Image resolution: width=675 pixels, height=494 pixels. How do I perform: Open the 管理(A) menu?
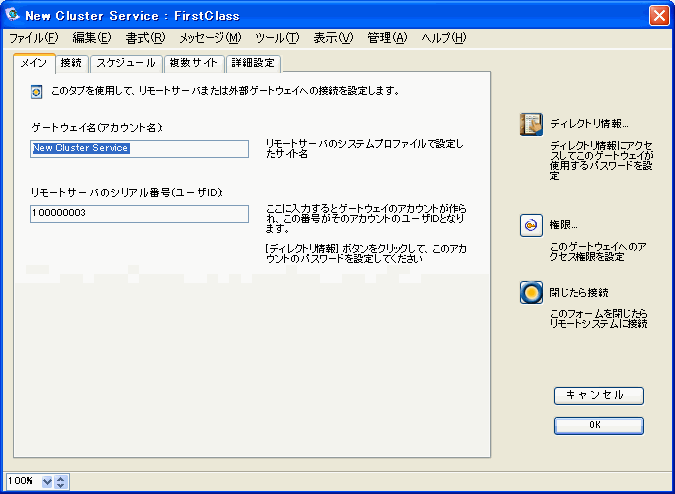pyautogui.click(x=387, y=38)
